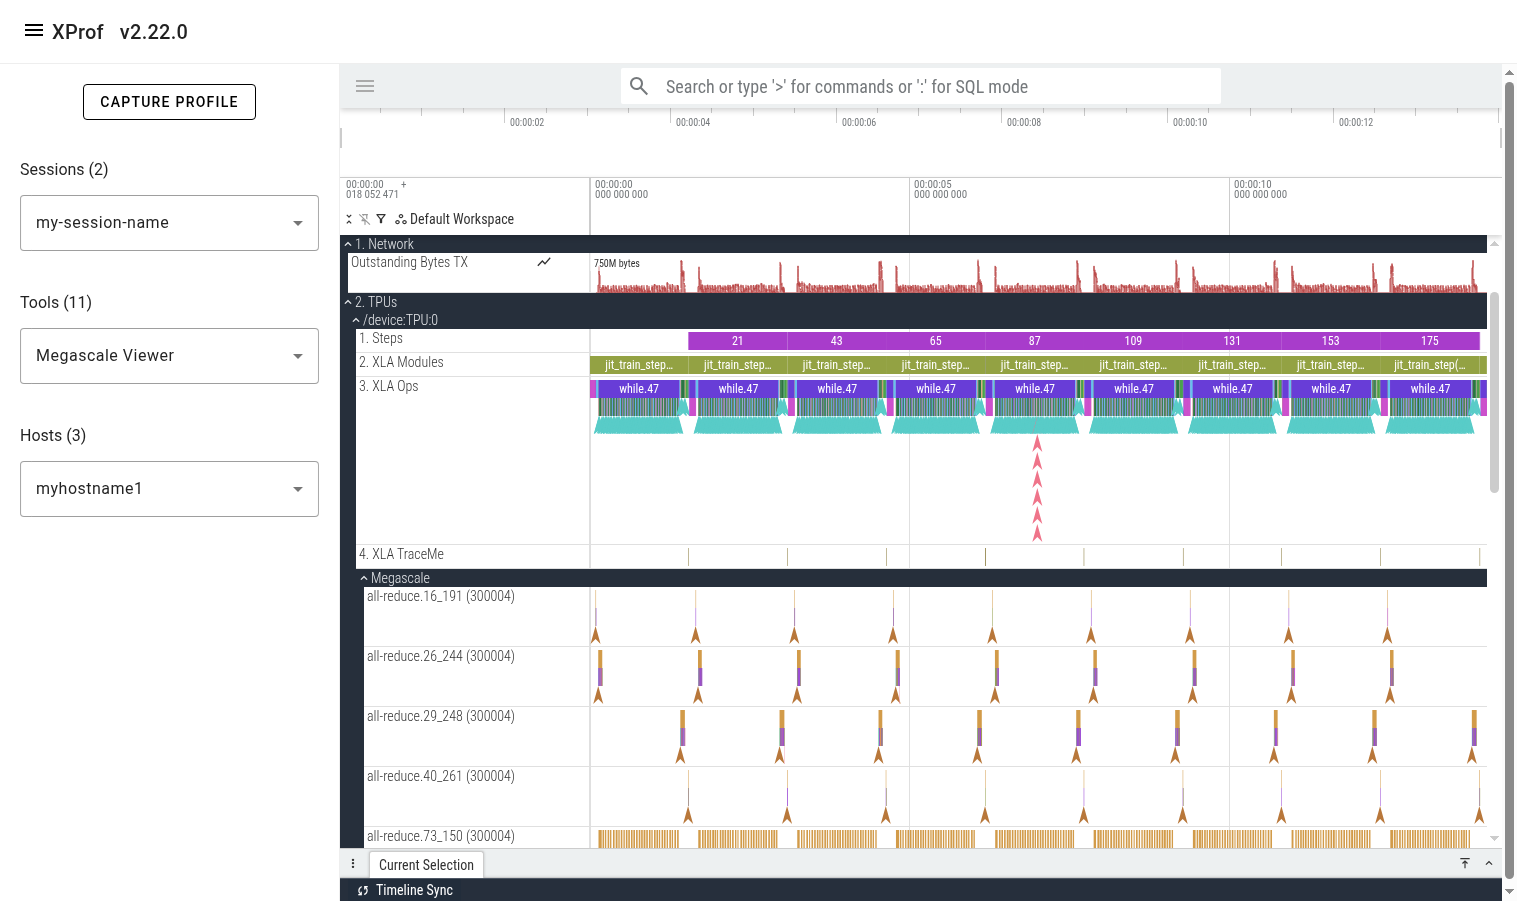Collapse the 1. Network section
This screenshot has height=901, width=1517.
[347, 243]
